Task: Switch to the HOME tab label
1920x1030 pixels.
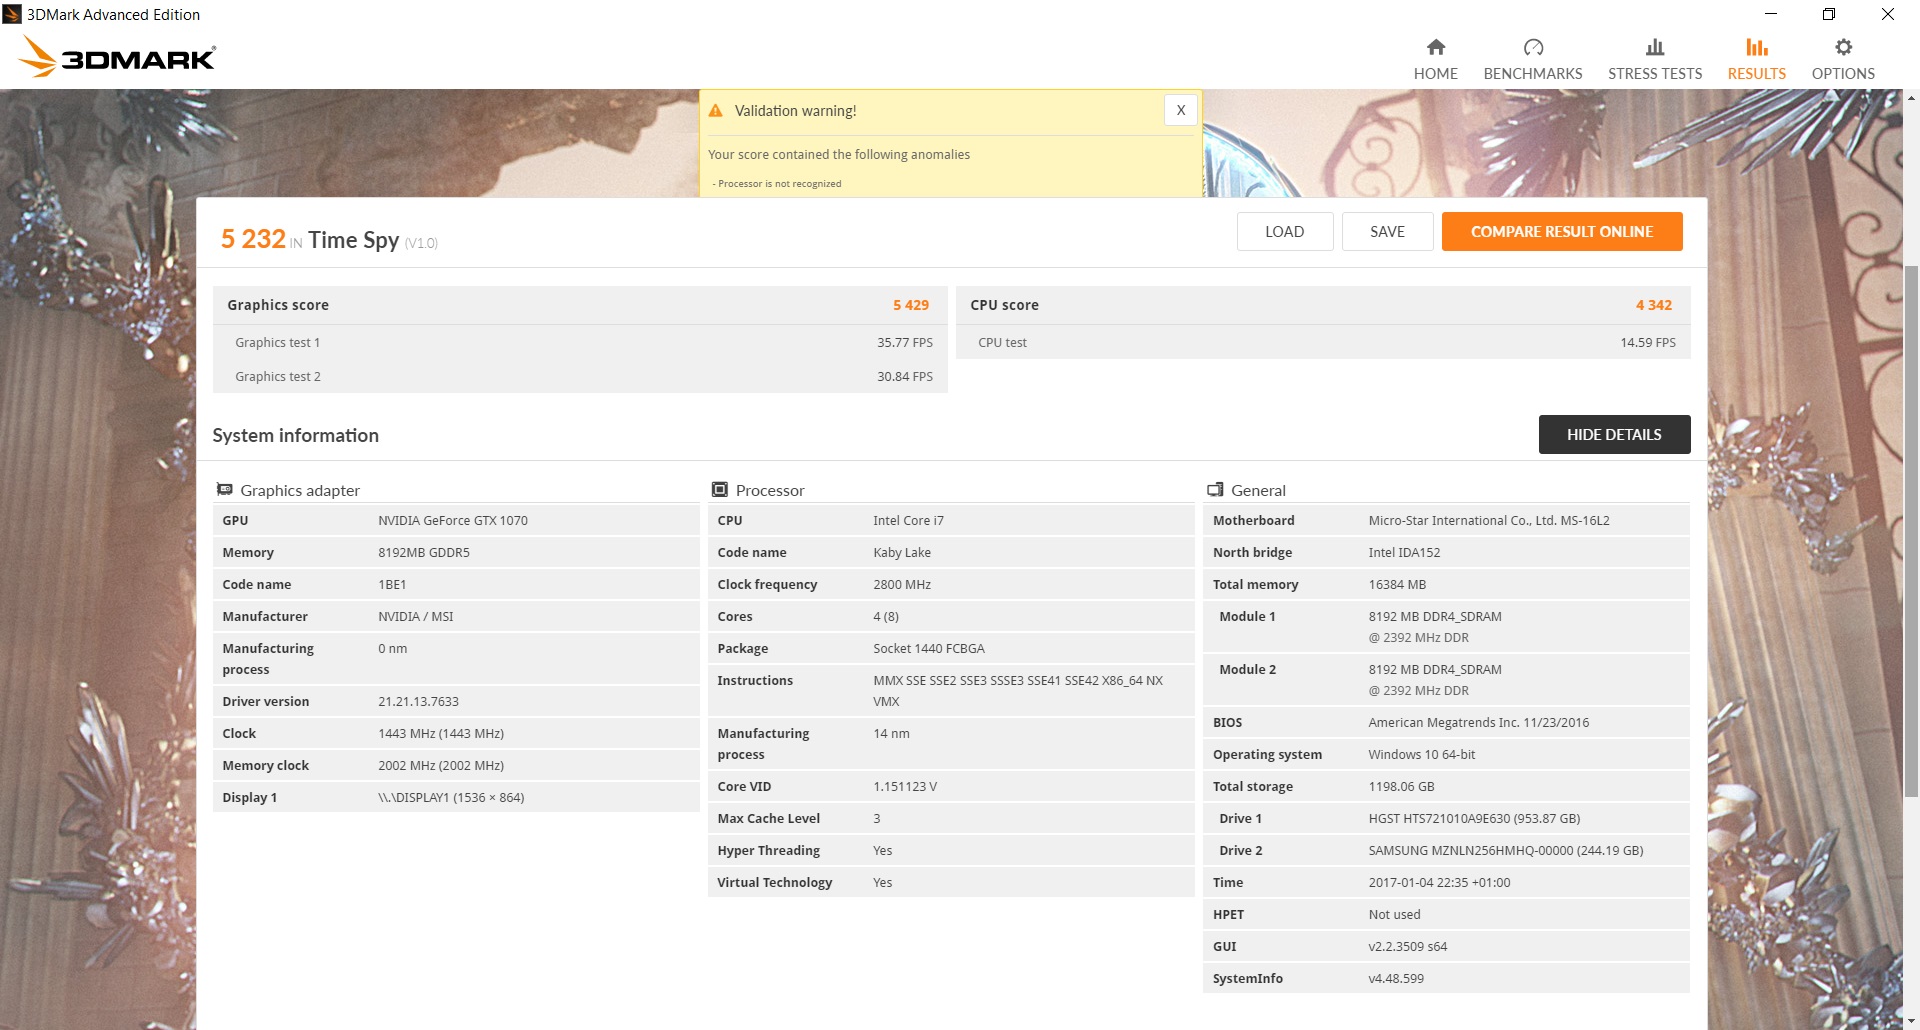Action: point(1436,74)
